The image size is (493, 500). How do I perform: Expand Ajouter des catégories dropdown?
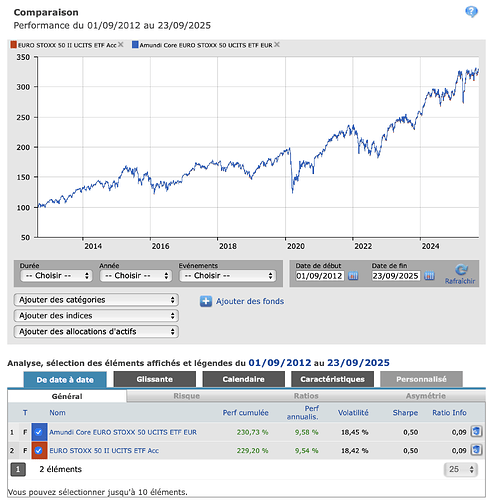tap(96, 300)
